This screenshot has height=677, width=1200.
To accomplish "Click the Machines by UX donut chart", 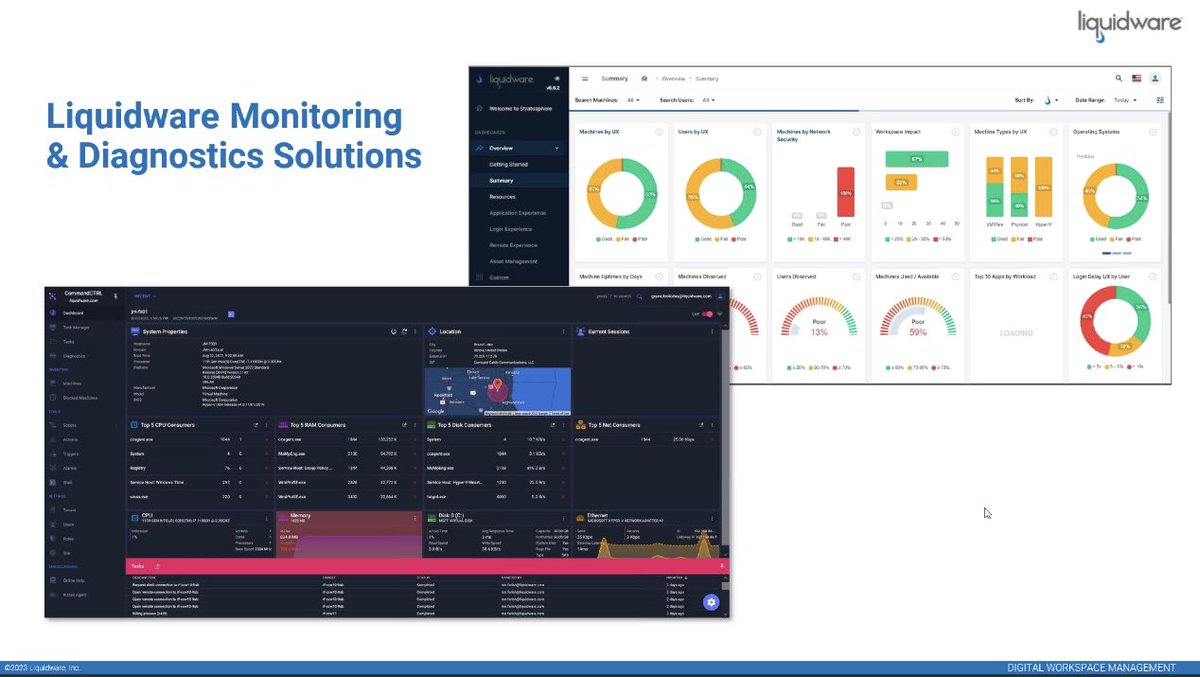I will (621, 192).
